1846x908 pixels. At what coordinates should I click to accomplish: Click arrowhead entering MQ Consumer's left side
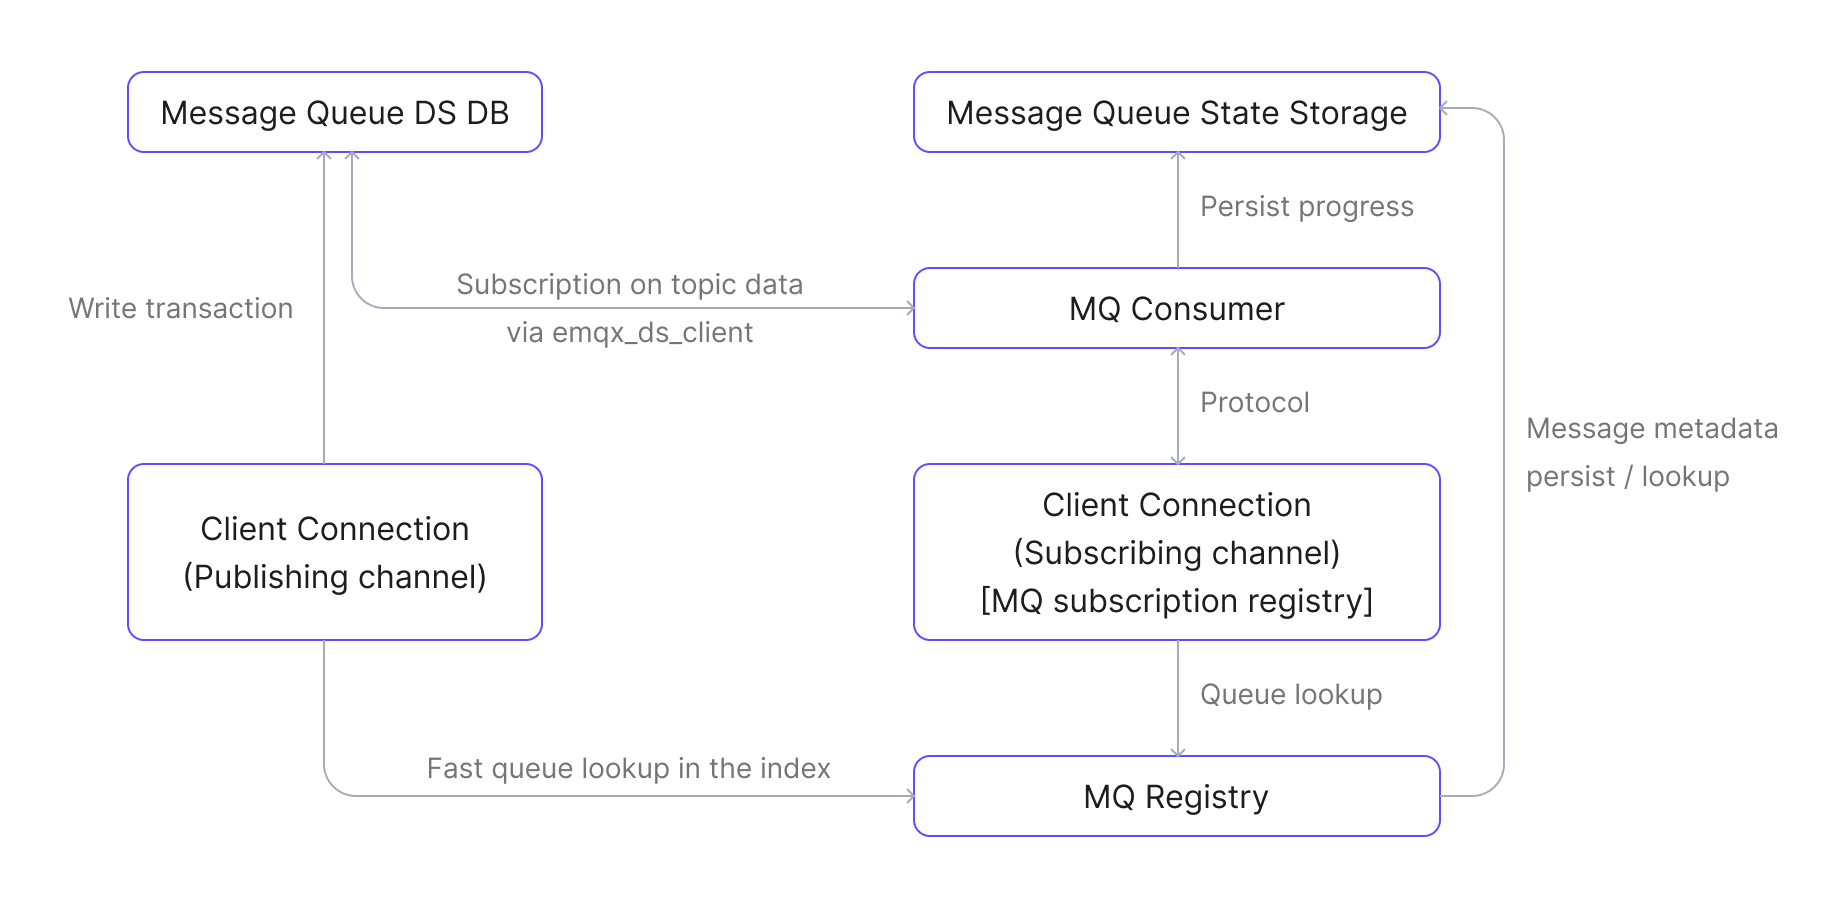click(910, 308)
